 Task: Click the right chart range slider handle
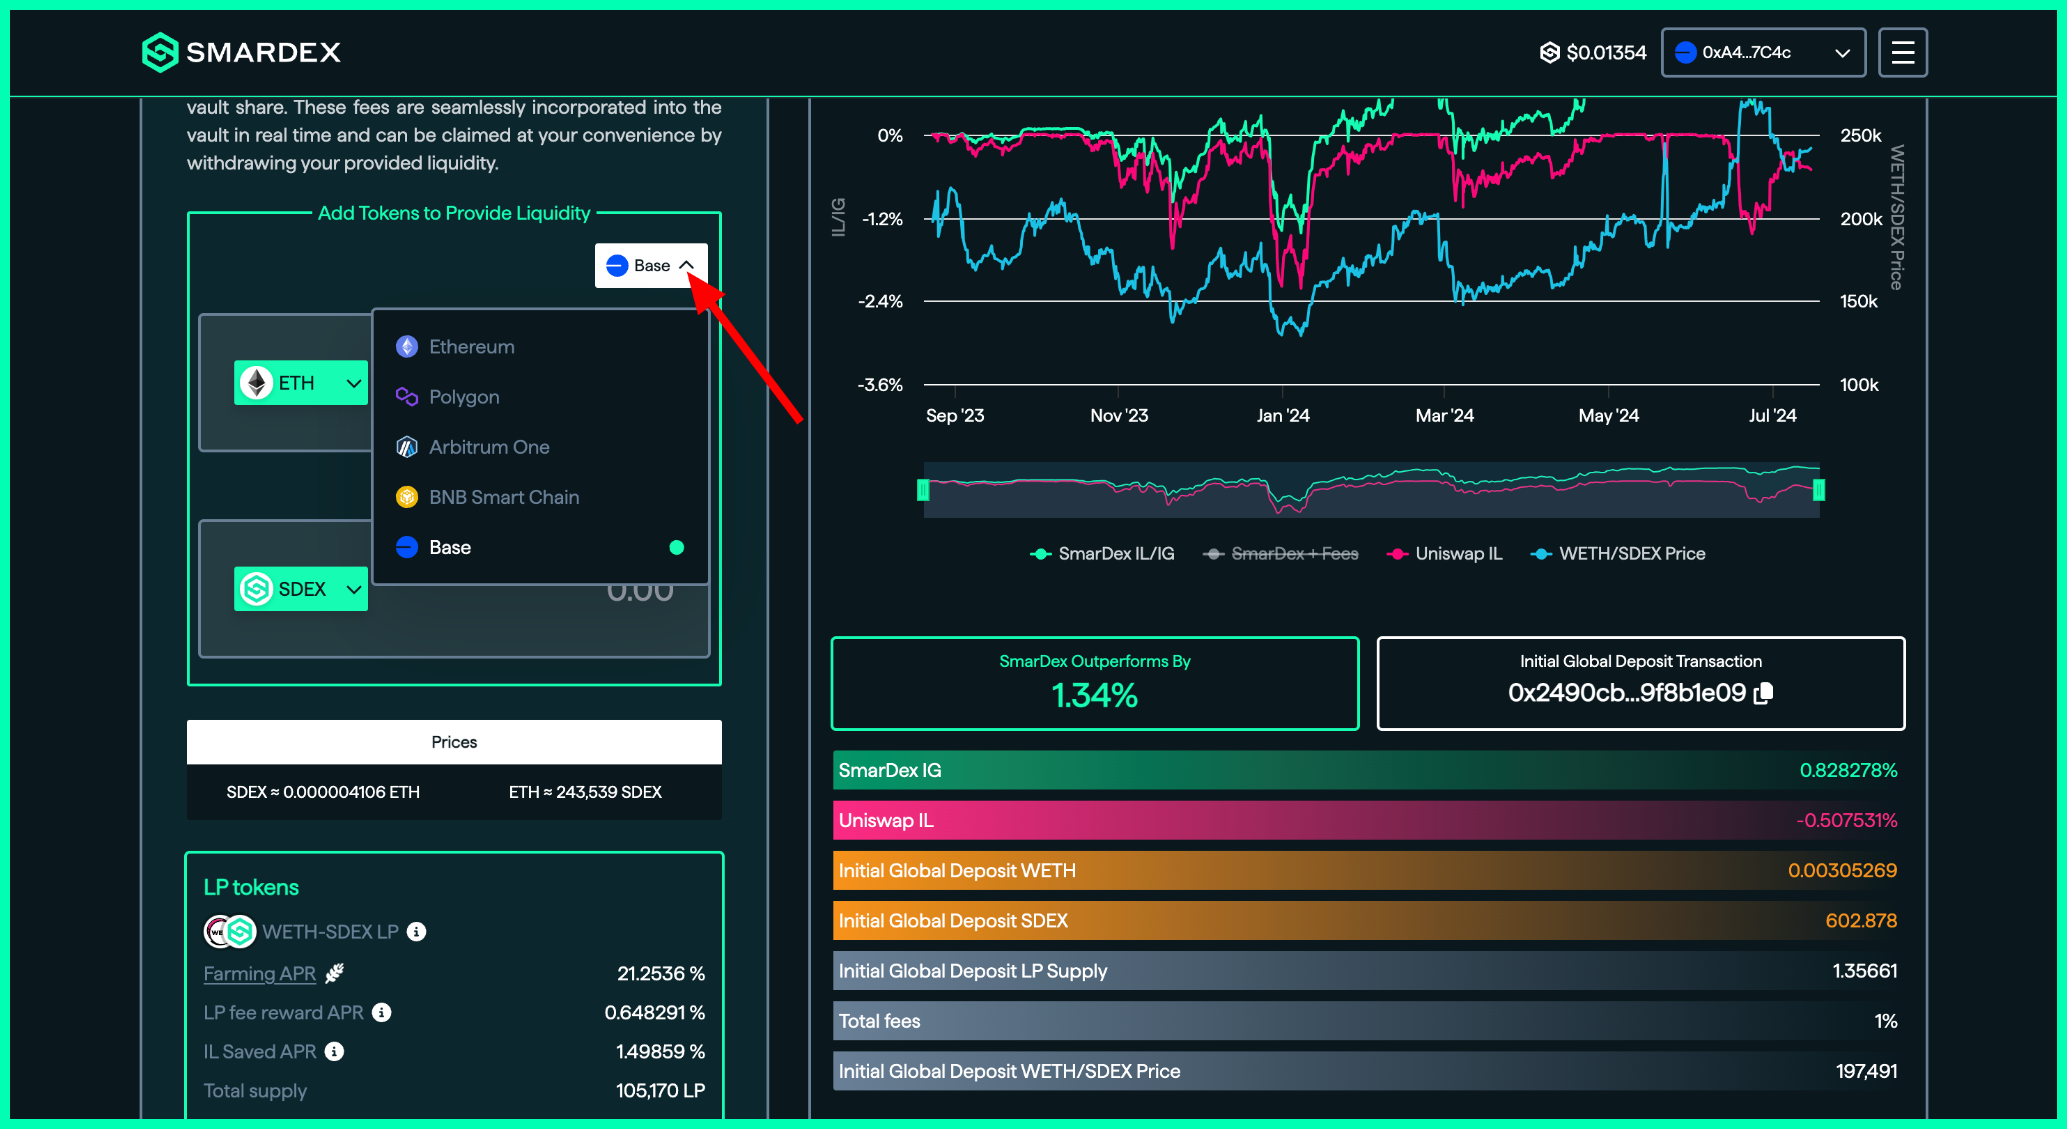1819,490
